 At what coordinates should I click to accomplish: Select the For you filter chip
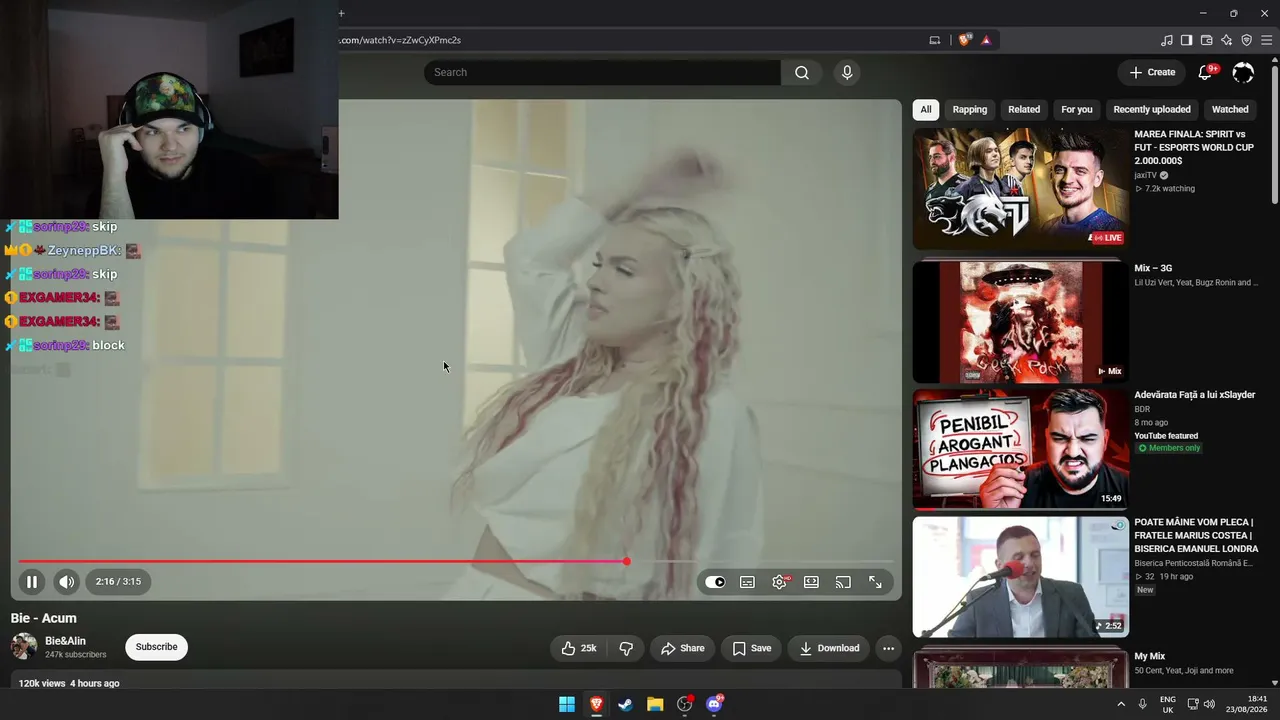click(1077, 109)
